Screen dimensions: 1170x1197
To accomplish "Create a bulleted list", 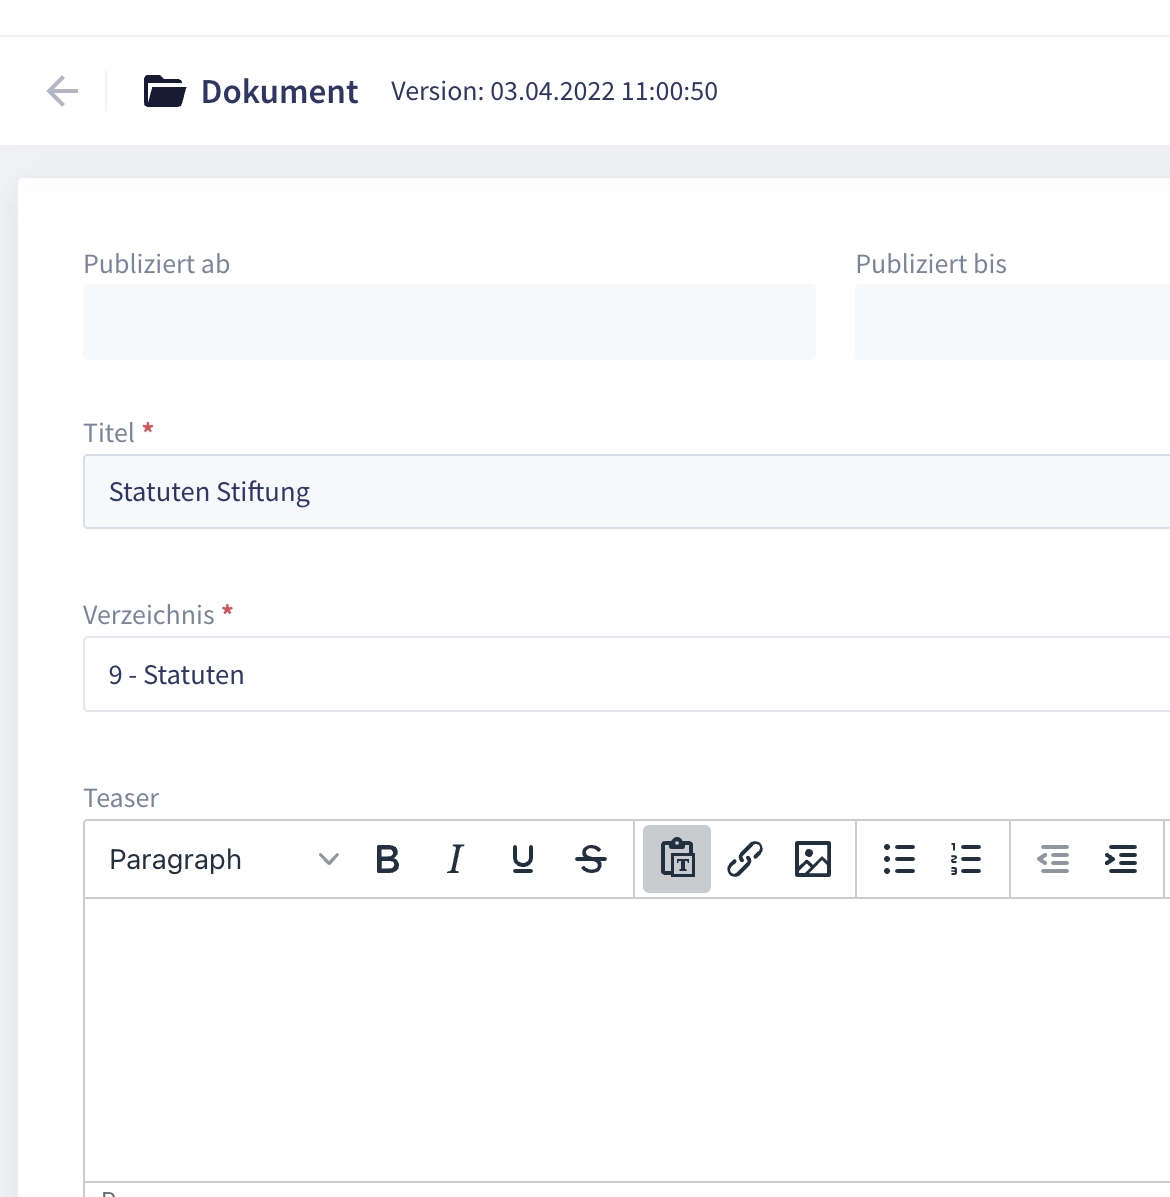I will (x=899, y=859).
